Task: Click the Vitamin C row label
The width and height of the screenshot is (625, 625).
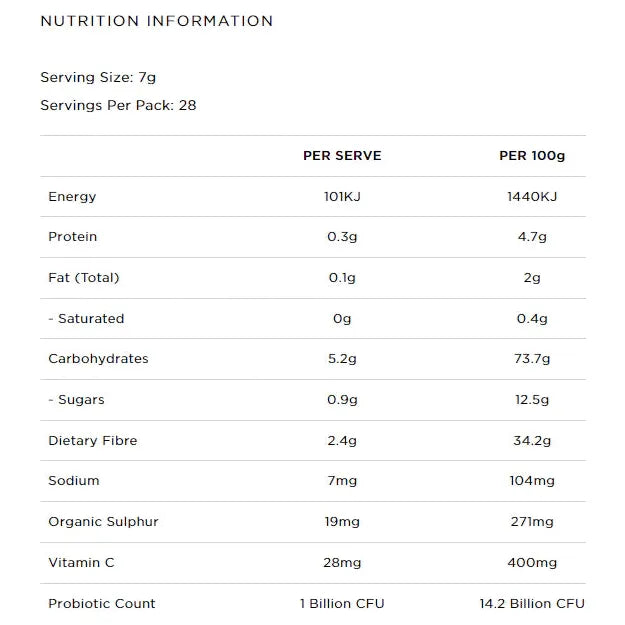Action: [x=81, y=563]
